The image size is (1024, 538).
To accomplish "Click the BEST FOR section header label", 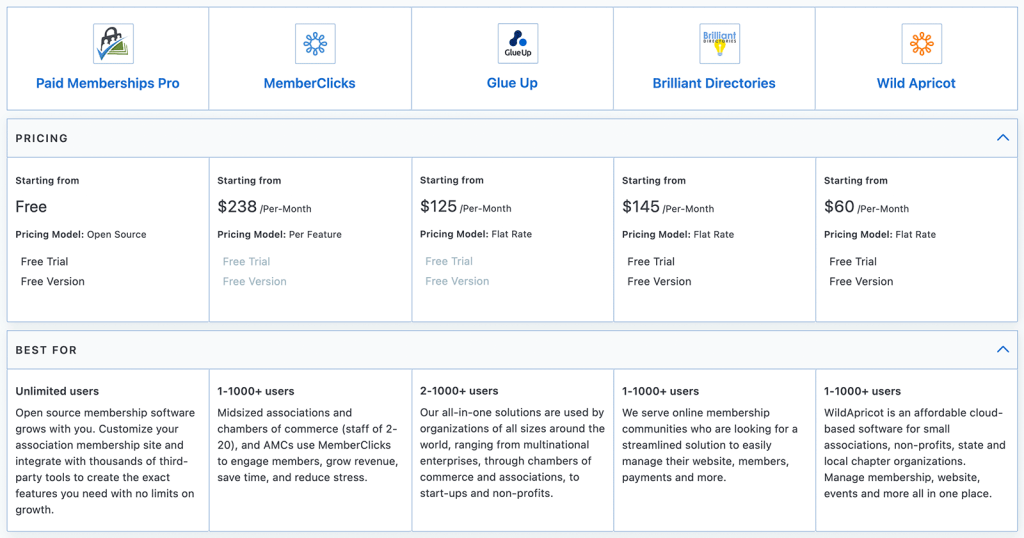I will click(x=46, y=350).
